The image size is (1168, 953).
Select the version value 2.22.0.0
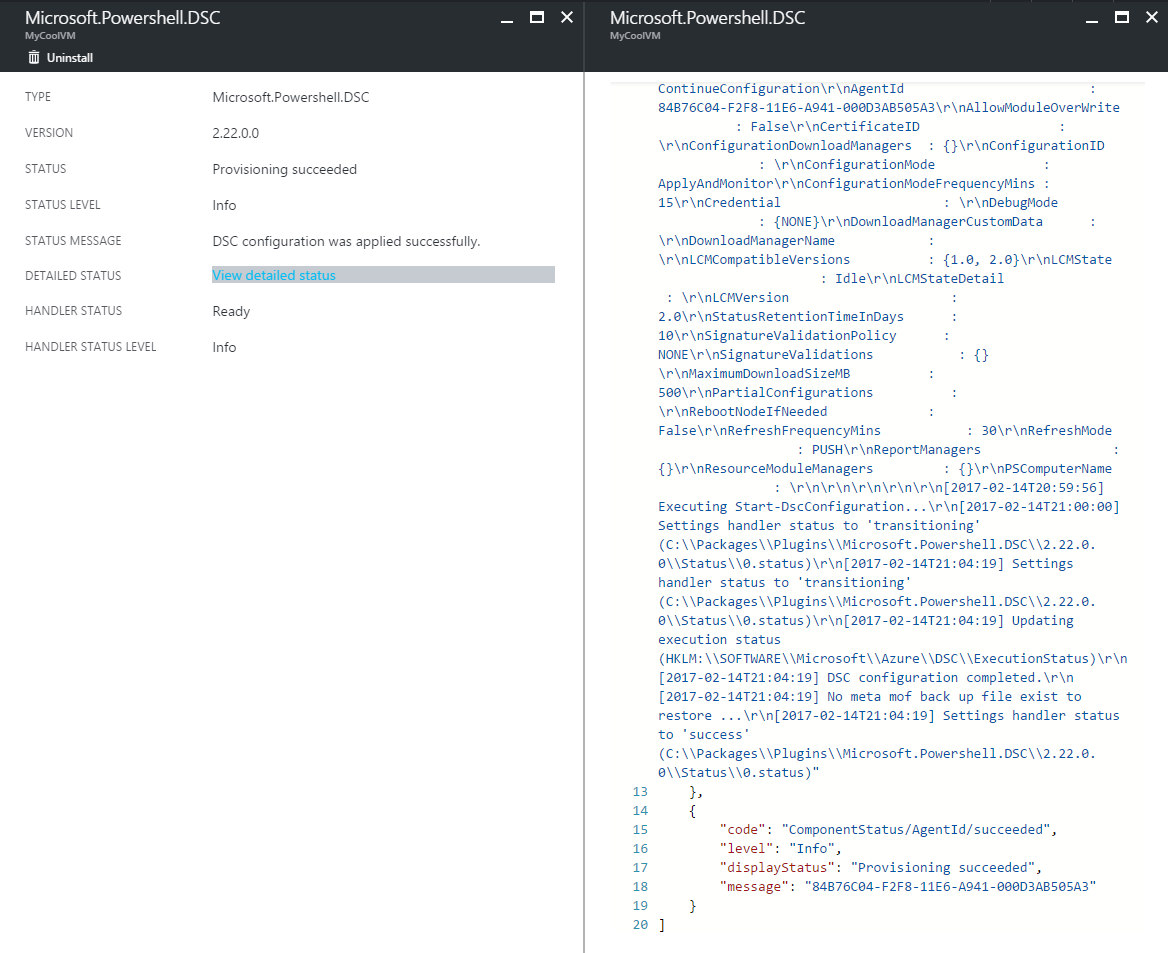[x=235, y=133]
